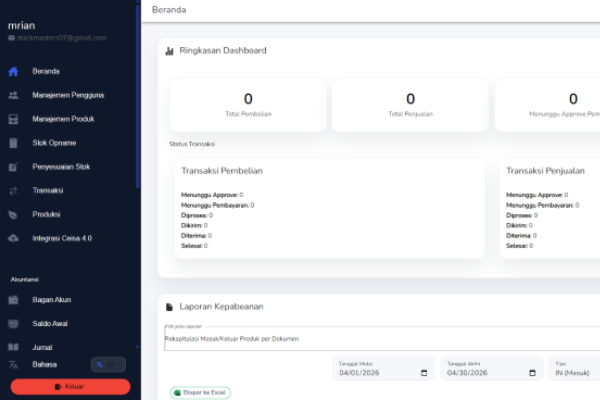This screenshot has width=600, height=400.
Task: Open the Transaksi arrows icon
Action: click(13, 190)
